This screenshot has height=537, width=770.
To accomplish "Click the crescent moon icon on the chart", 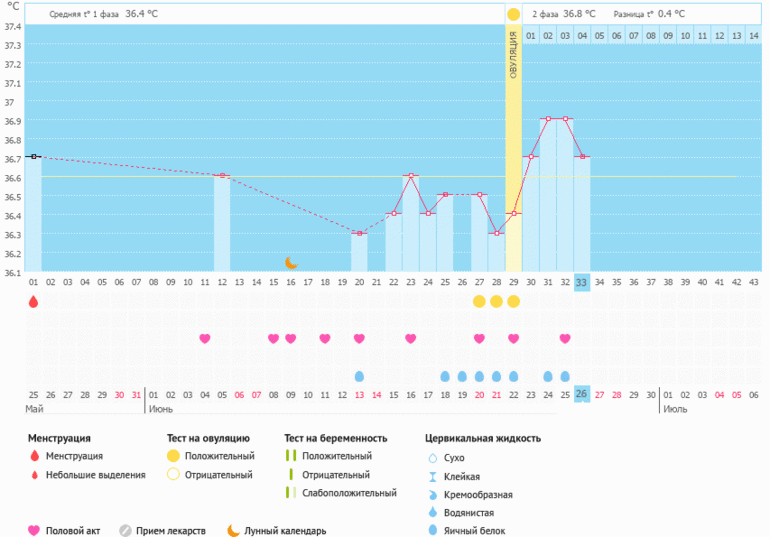I will [x=291, y=263].
